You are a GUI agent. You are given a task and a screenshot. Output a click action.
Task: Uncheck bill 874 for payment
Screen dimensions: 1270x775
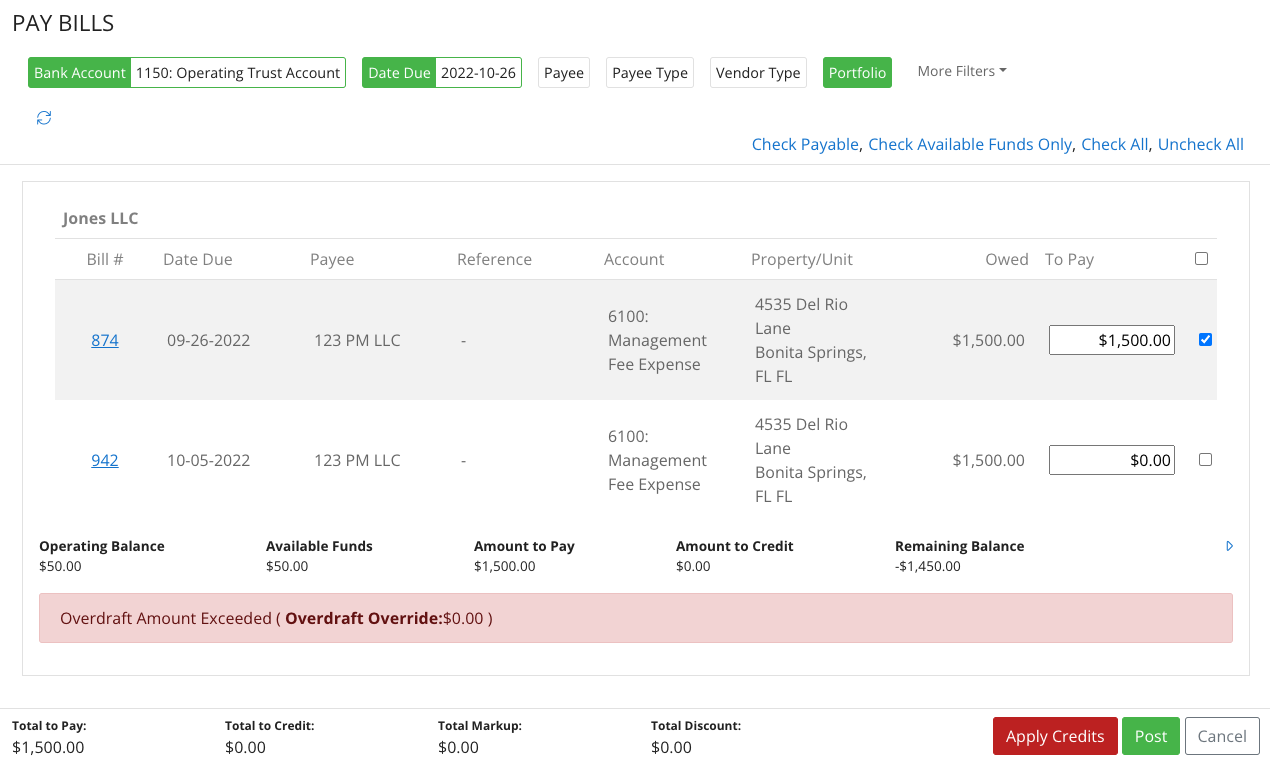(x=1205, y=339)
